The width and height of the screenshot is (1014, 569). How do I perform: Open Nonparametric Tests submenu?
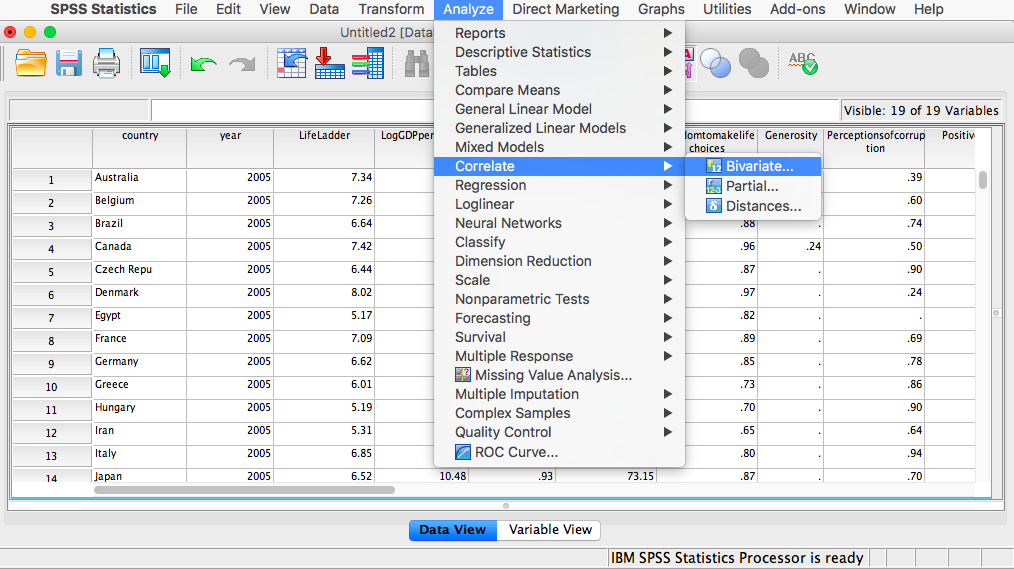tap(559, 299)
